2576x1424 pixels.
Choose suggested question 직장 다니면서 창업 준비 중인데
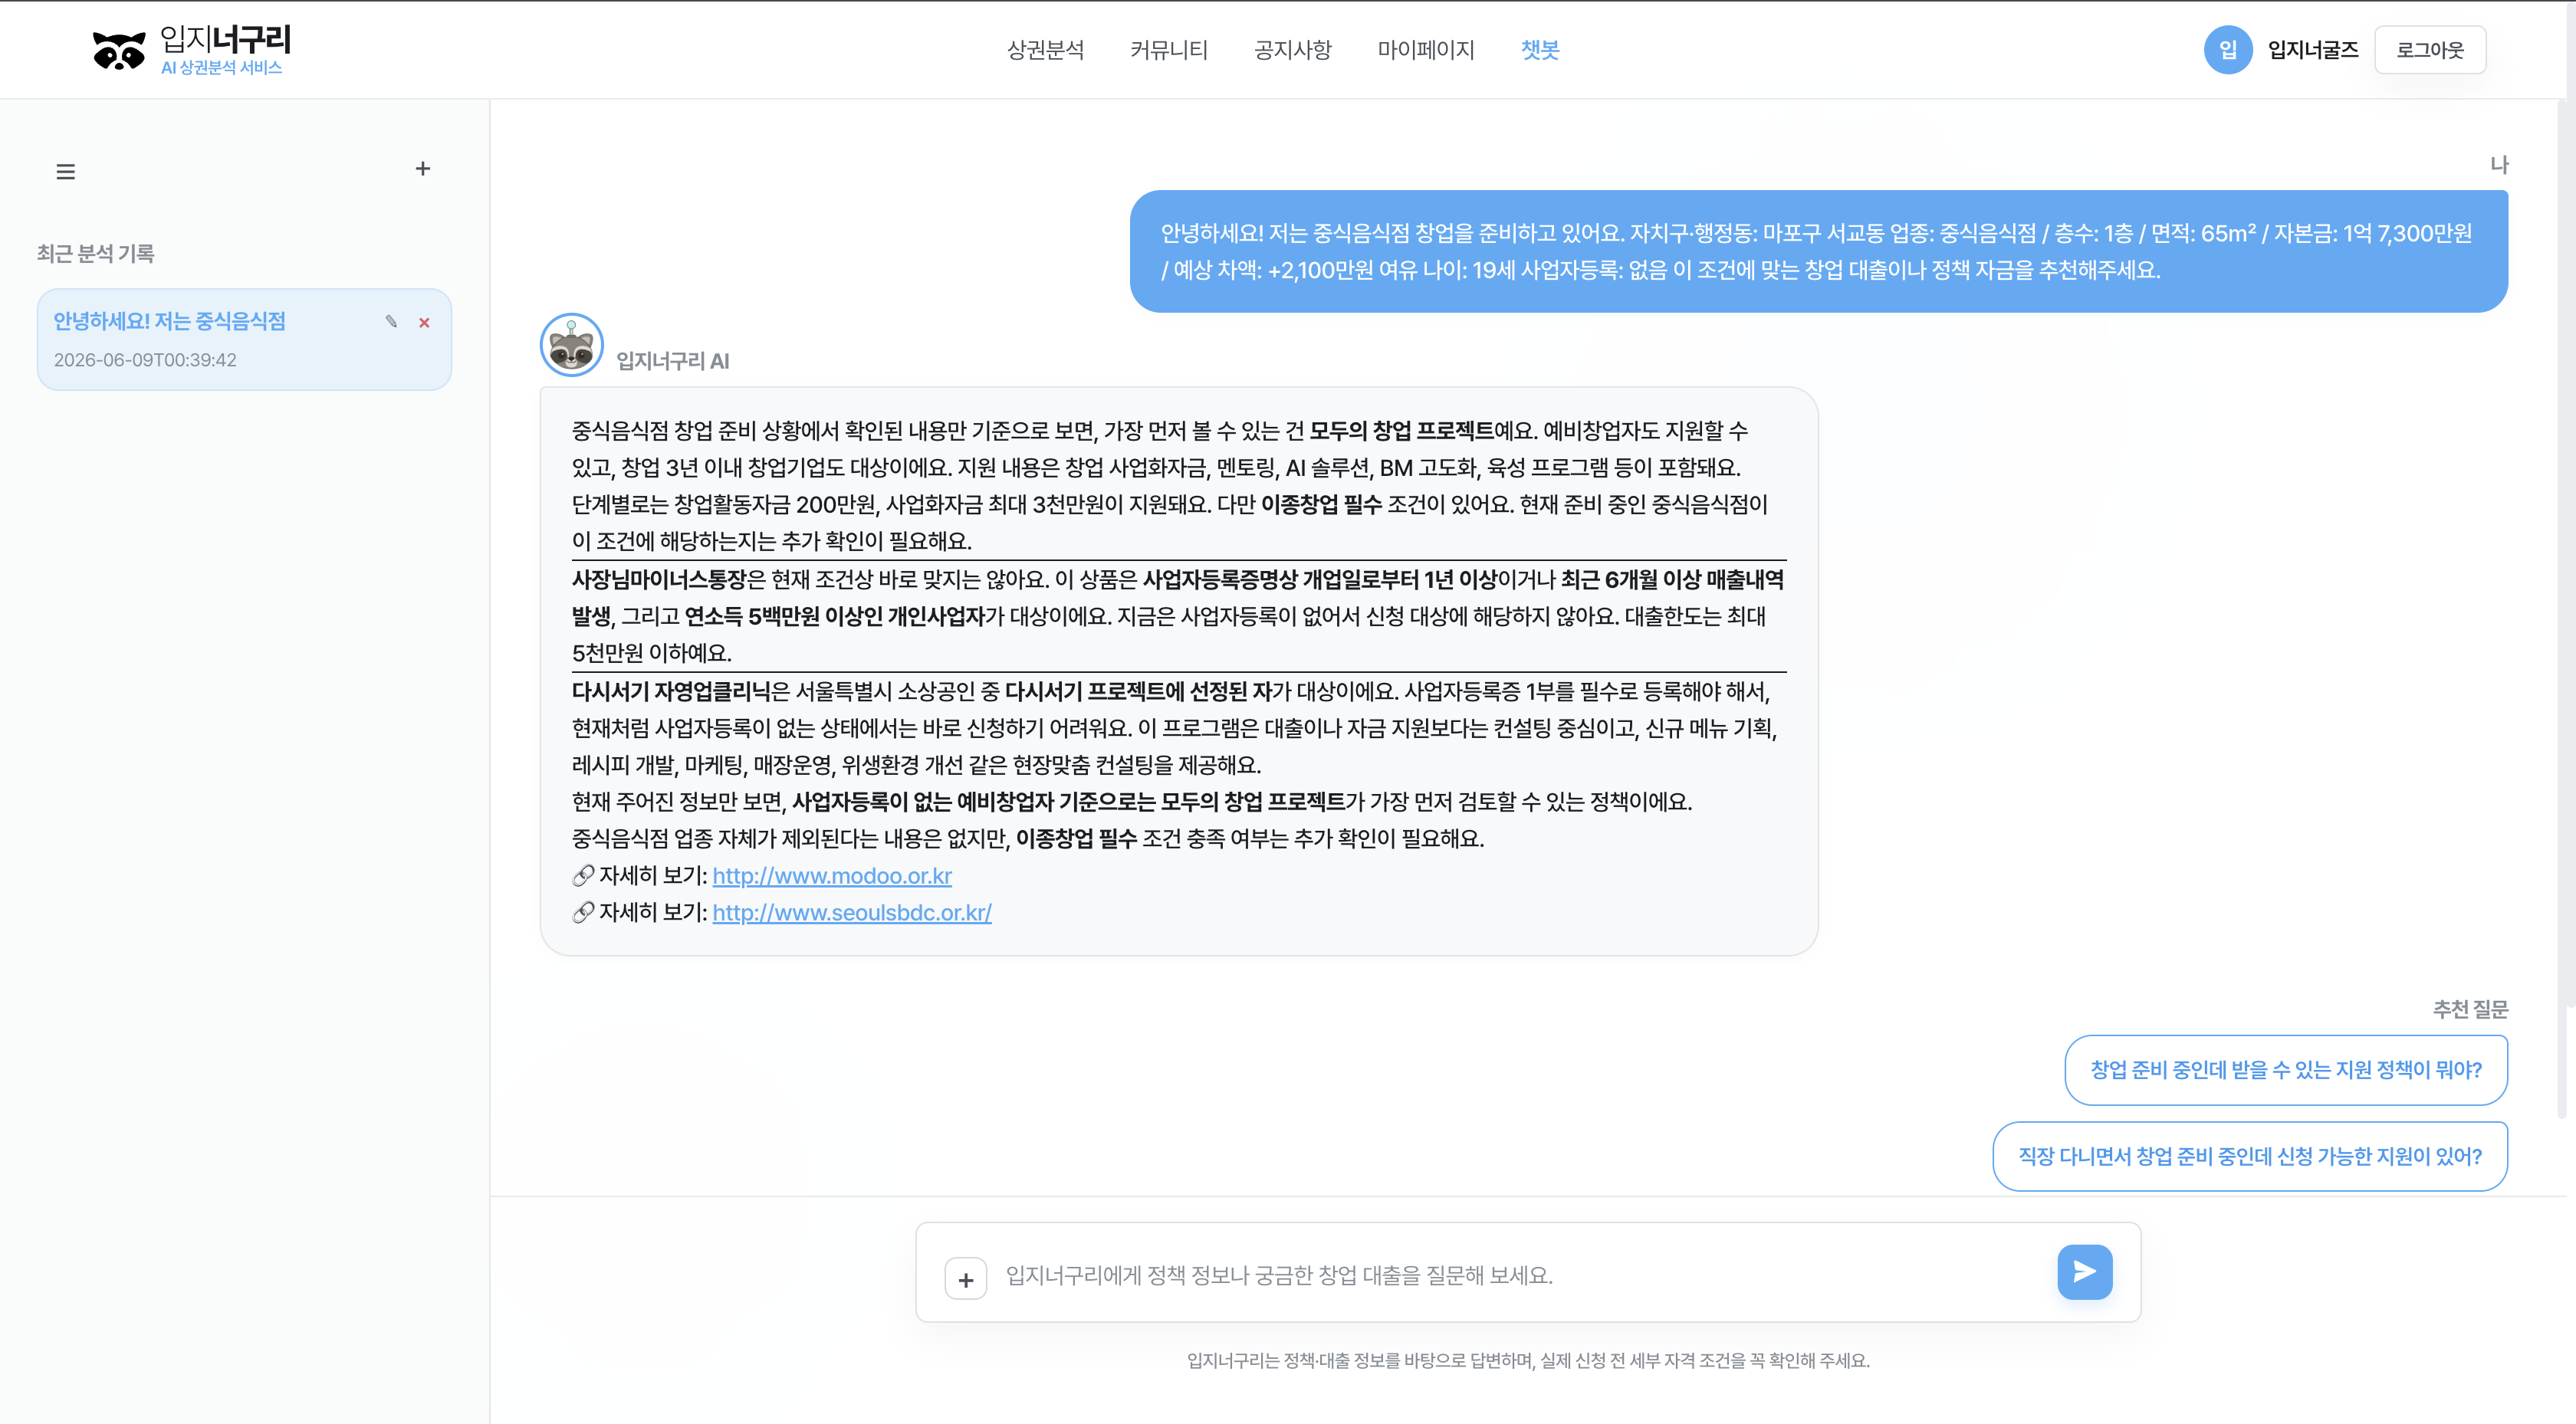[x=2250, y=1156]
